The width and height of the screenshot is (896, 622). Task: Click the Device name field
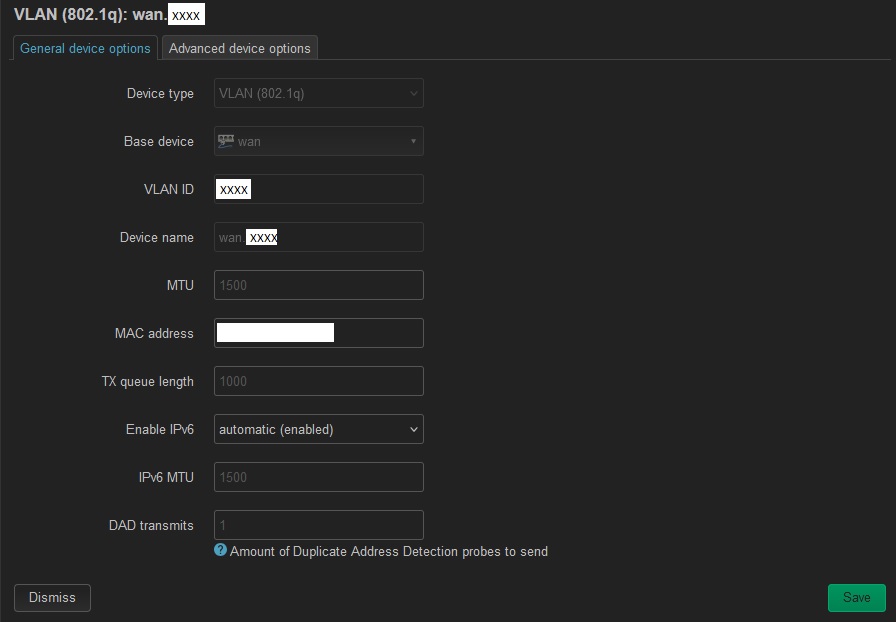[x=318, y=237]
